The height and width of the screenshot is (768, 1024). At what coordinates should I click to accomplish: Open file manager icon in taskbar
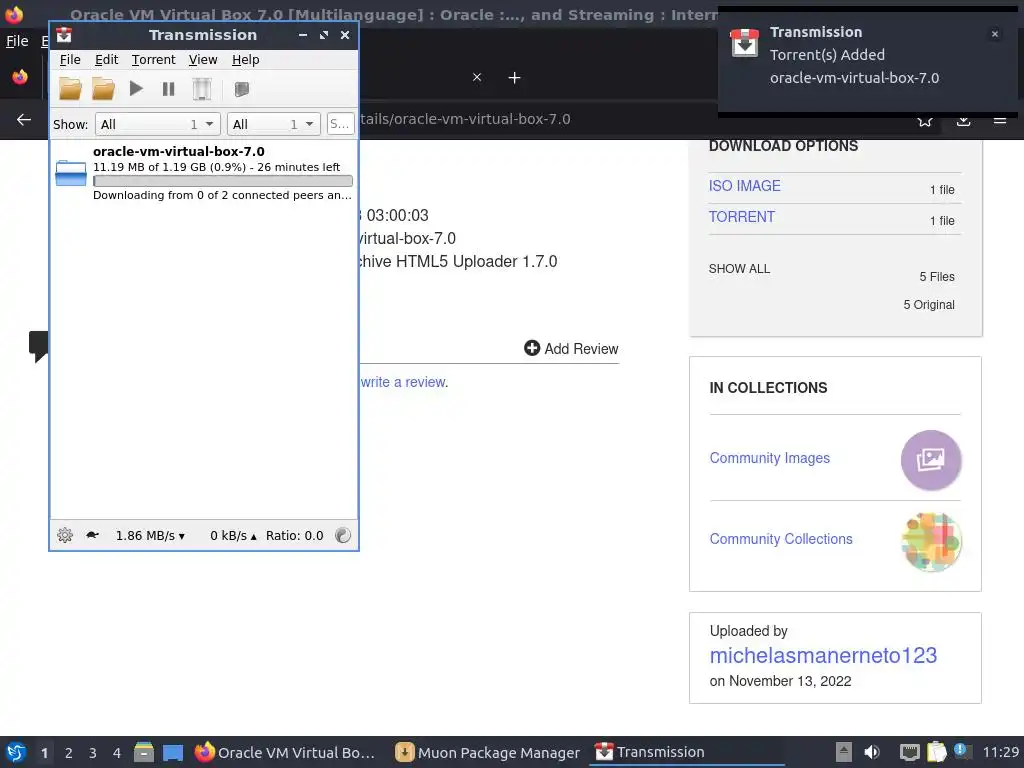(x=144, y=752)
